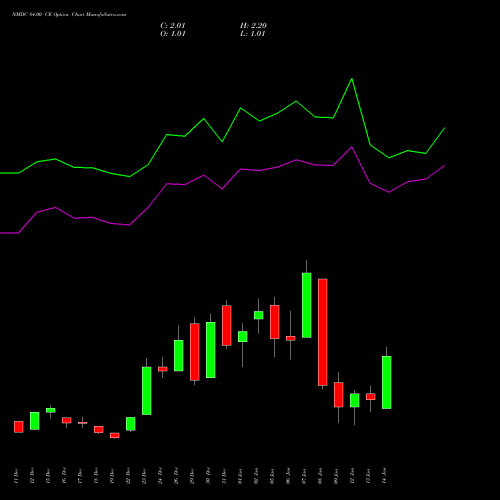Viewport: 500px width, 500px height.
Task: Select the red candlestick for 05 Jan
Action: pos(275,322)
